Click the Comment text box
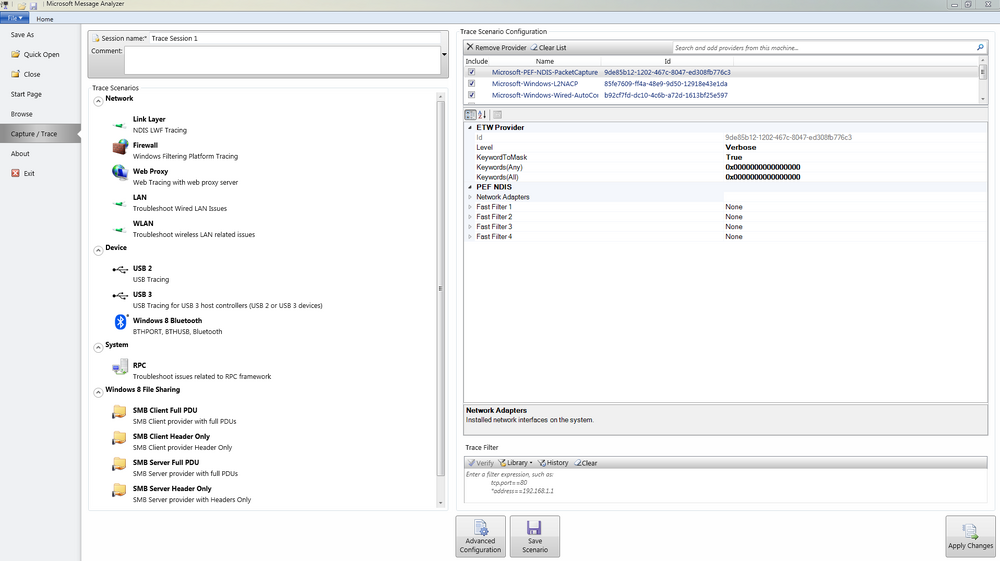 282,61
